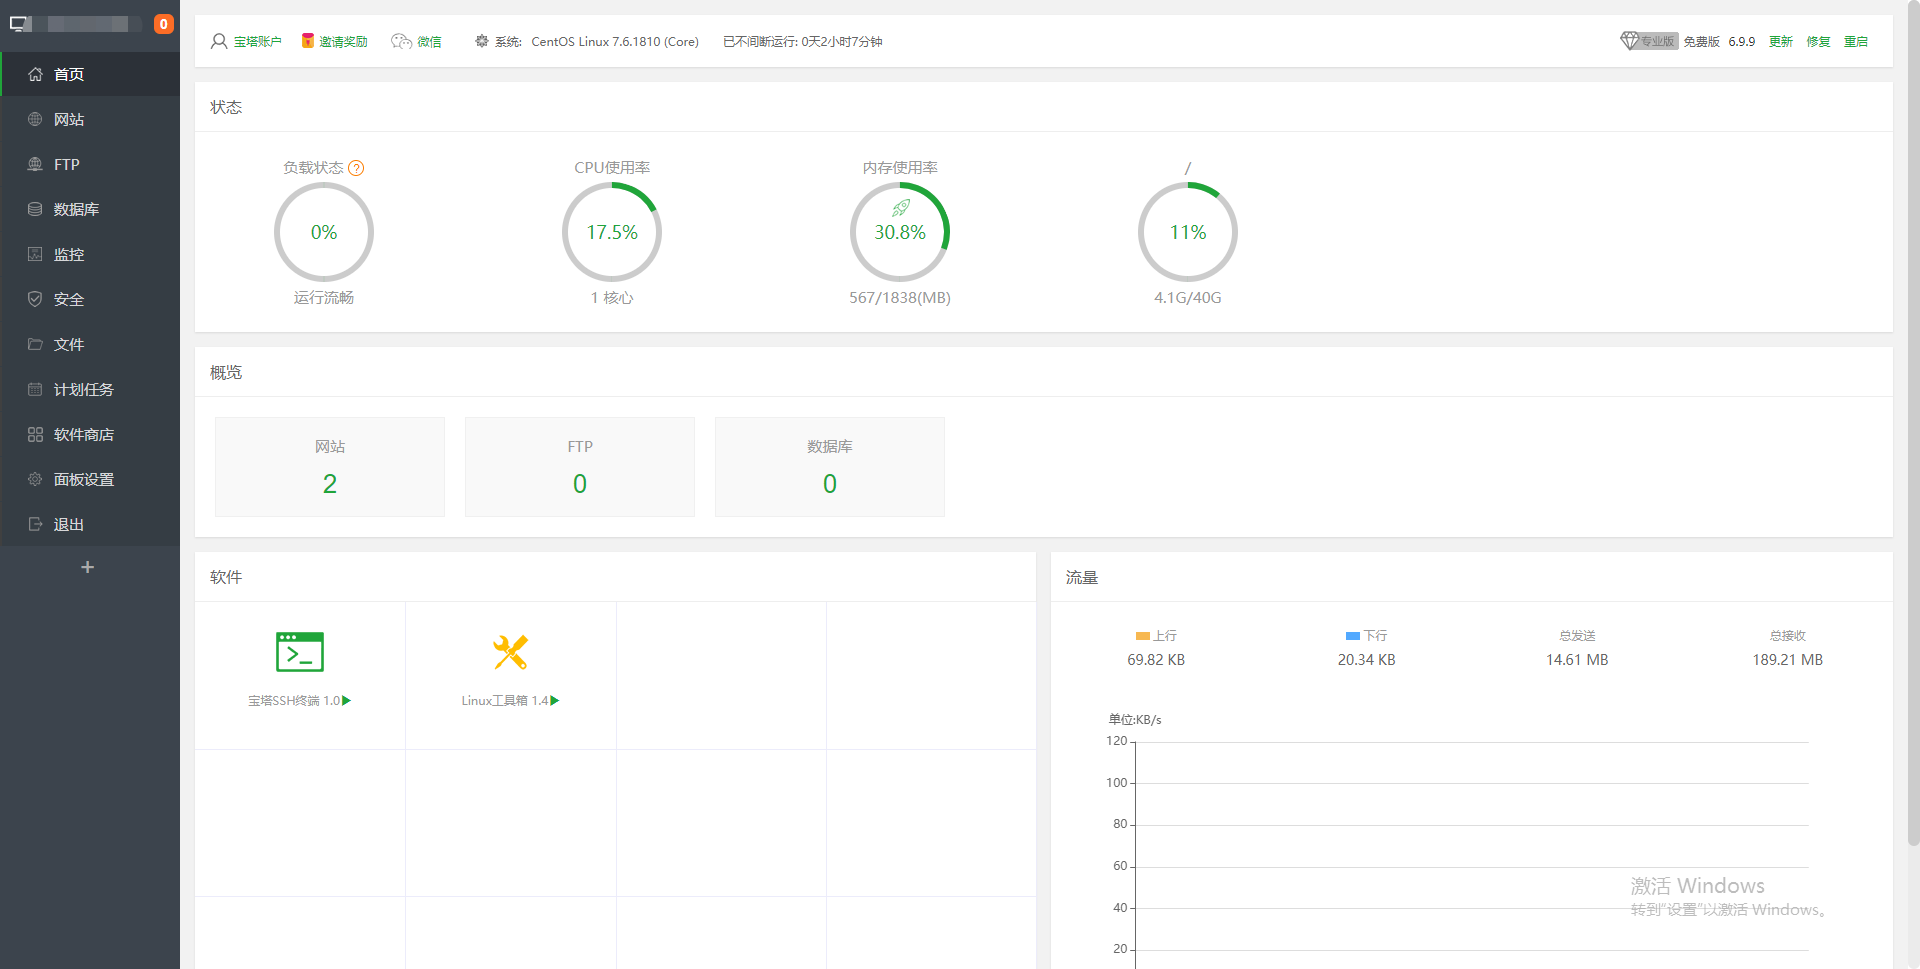Open the 数据库 overview card showing 0
The height and width of the screenshot is (969, 1920).
[830, 467]
